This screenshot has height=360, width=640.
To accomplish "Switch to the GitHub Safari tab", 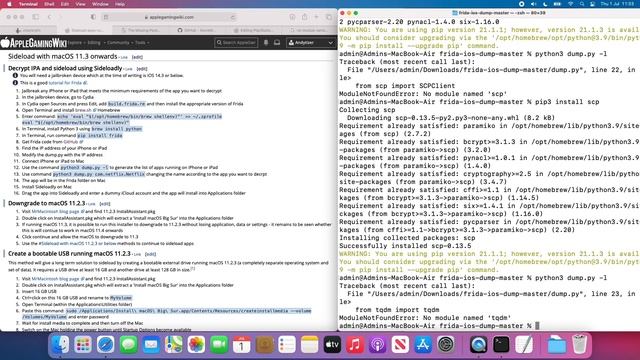I will [197, 30].
